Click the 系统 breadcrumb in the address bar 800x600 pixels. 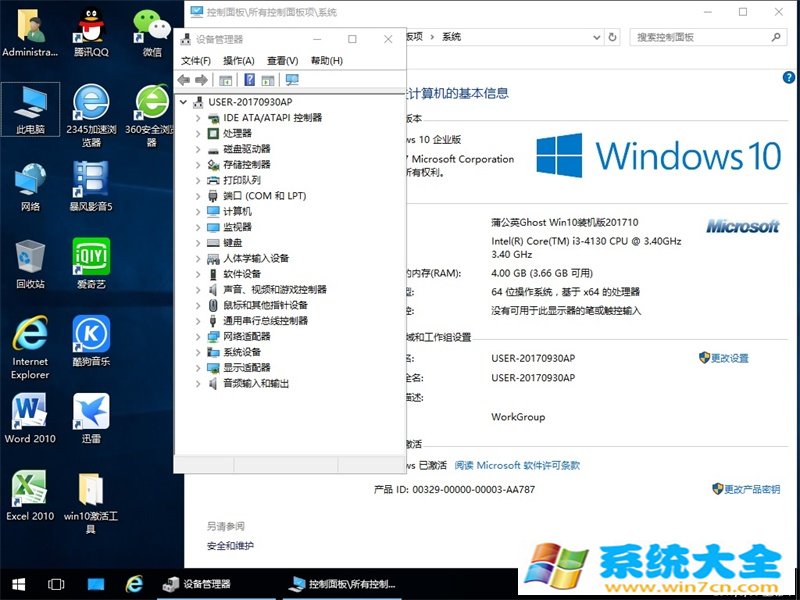tap(452, 37)
